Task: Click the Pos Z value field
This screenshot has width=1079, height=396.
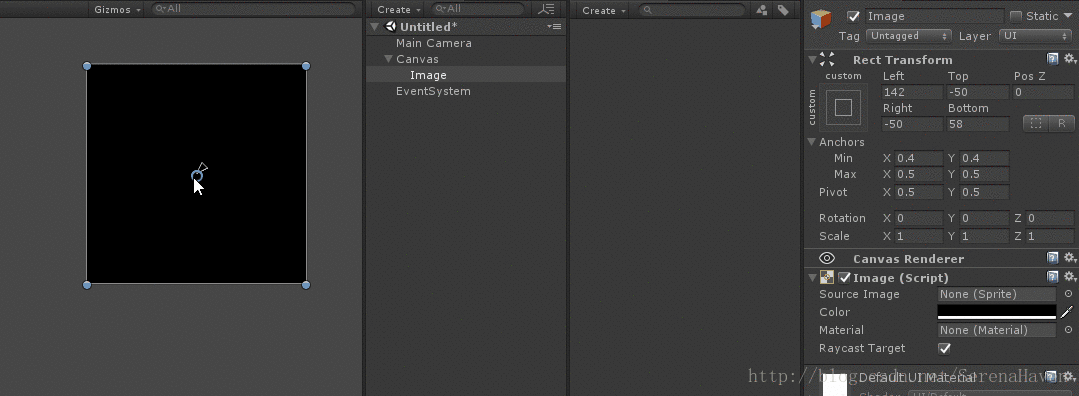Action: pyautogui.click(x=1043, y=92)
